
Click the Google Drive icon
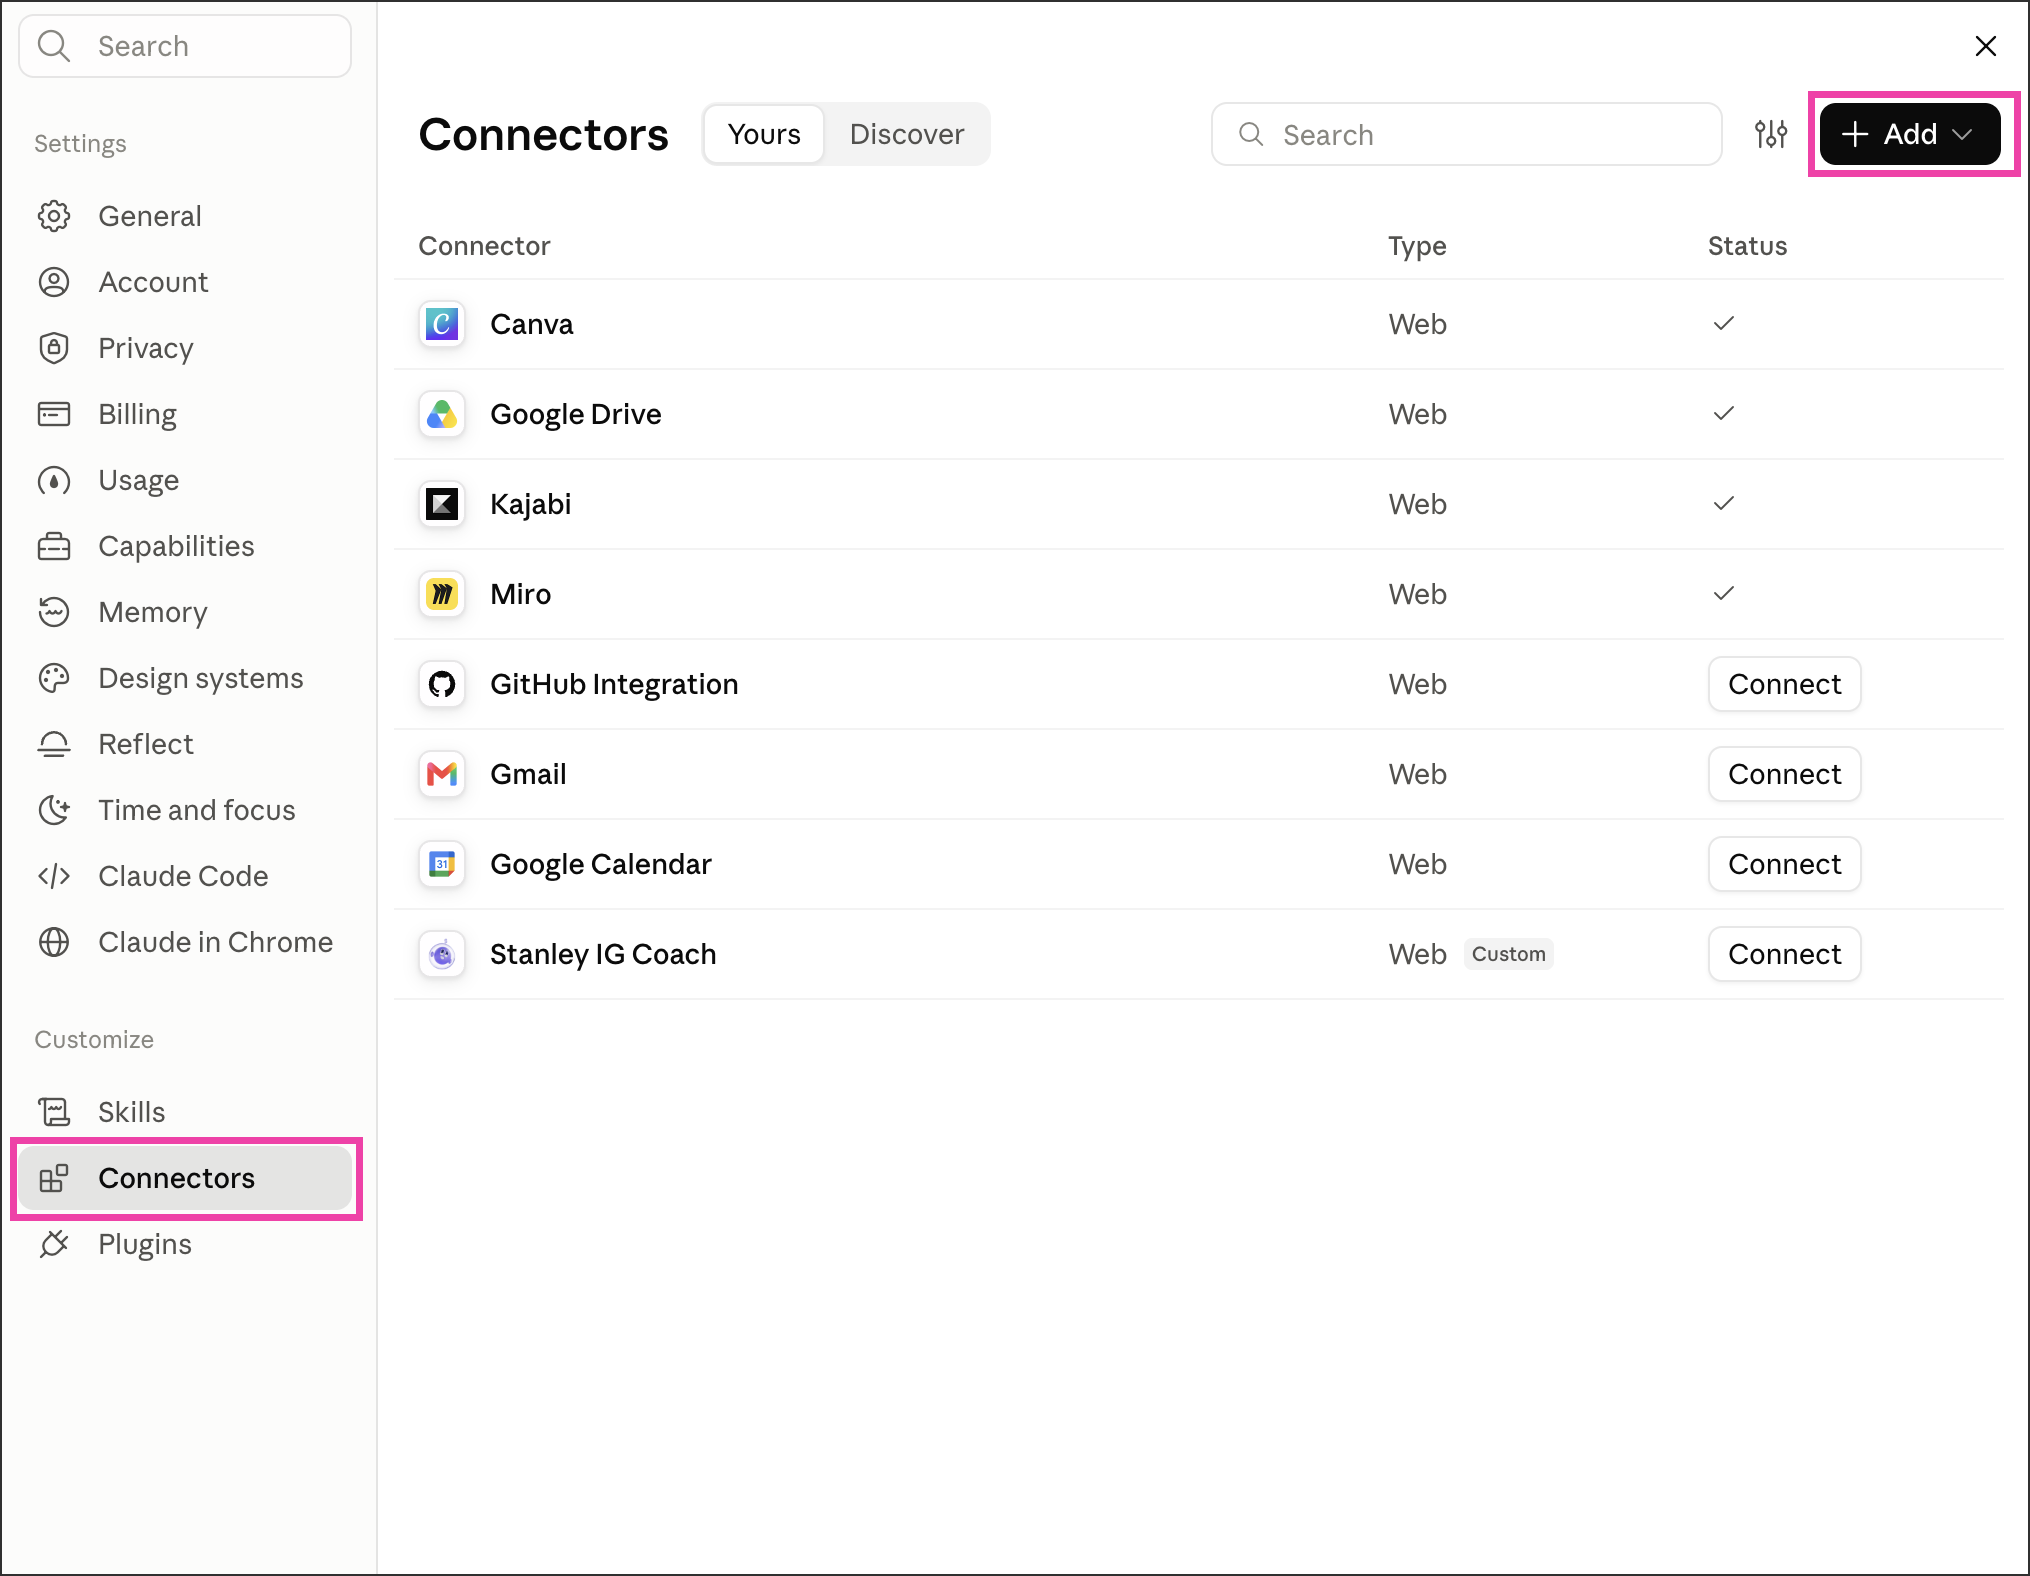442,414
